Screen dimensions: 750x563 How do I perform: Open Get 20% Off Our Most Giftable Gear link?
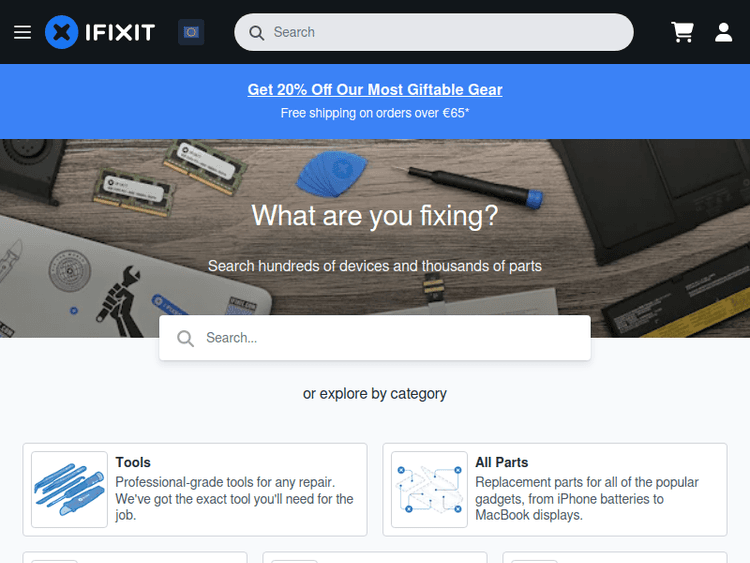click(x=375, y=89)
